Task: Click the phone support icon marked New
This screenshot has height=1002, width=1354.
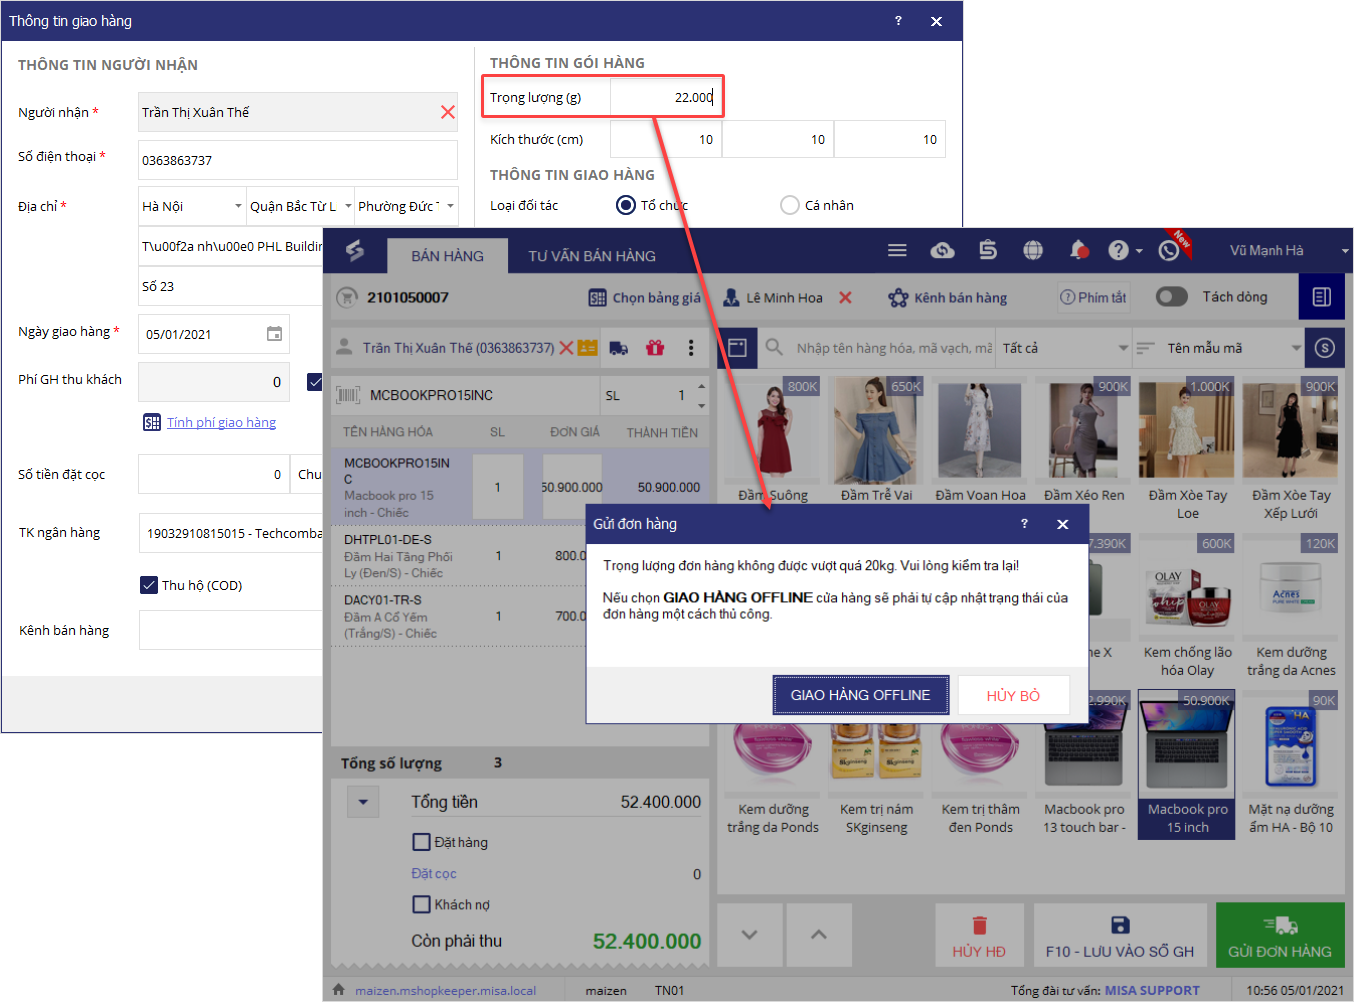Action: pyautogui.click(x=1169, y=250)
